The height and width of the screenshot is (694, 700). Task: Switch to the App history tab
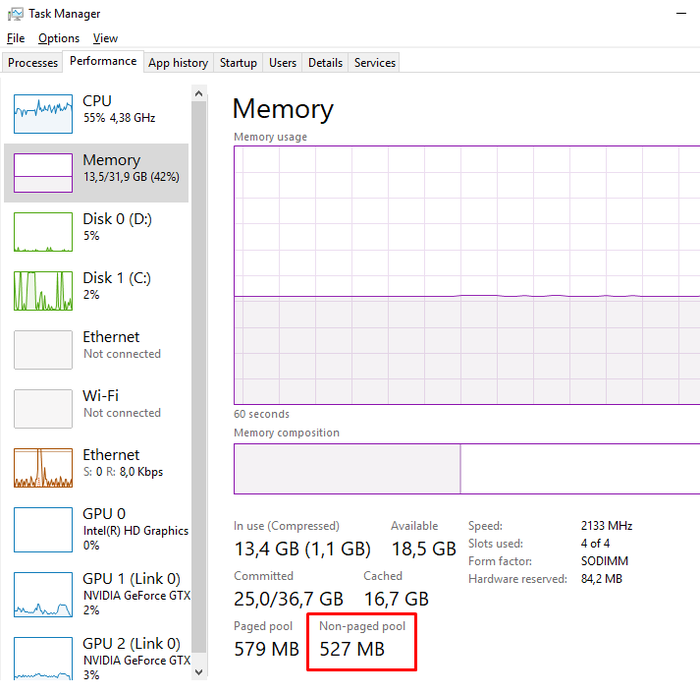[178, 63]
